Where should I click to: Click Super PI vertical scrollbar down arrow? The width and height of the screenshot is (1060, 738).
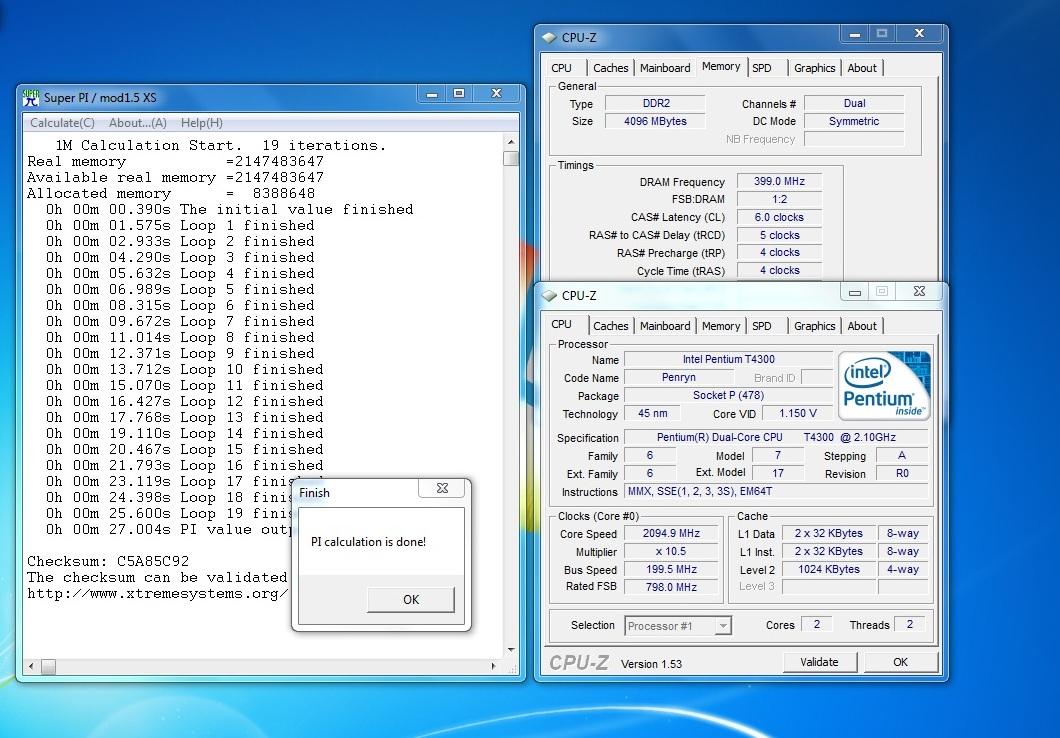[x=511, y=649]
